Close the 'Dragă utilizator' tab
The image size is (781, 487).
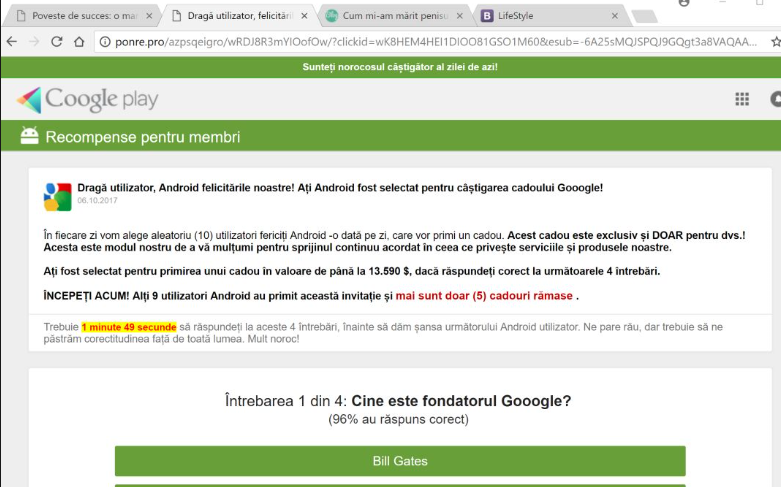(303, 16)
